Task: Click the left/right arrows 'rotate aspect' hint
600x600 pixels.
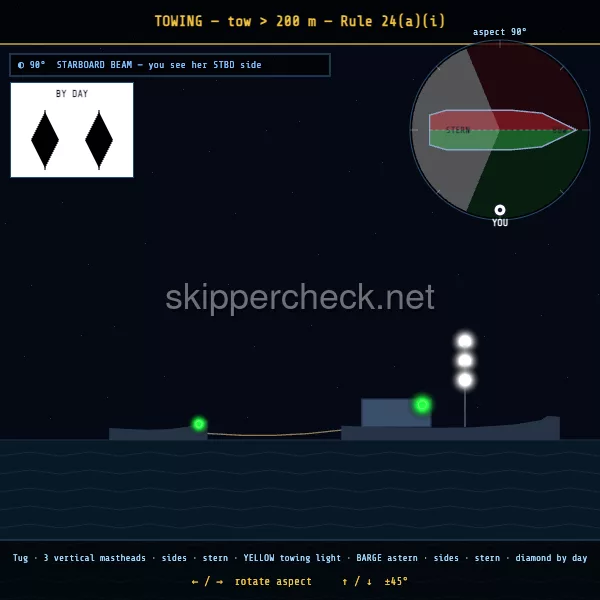Action: (251, 581)
